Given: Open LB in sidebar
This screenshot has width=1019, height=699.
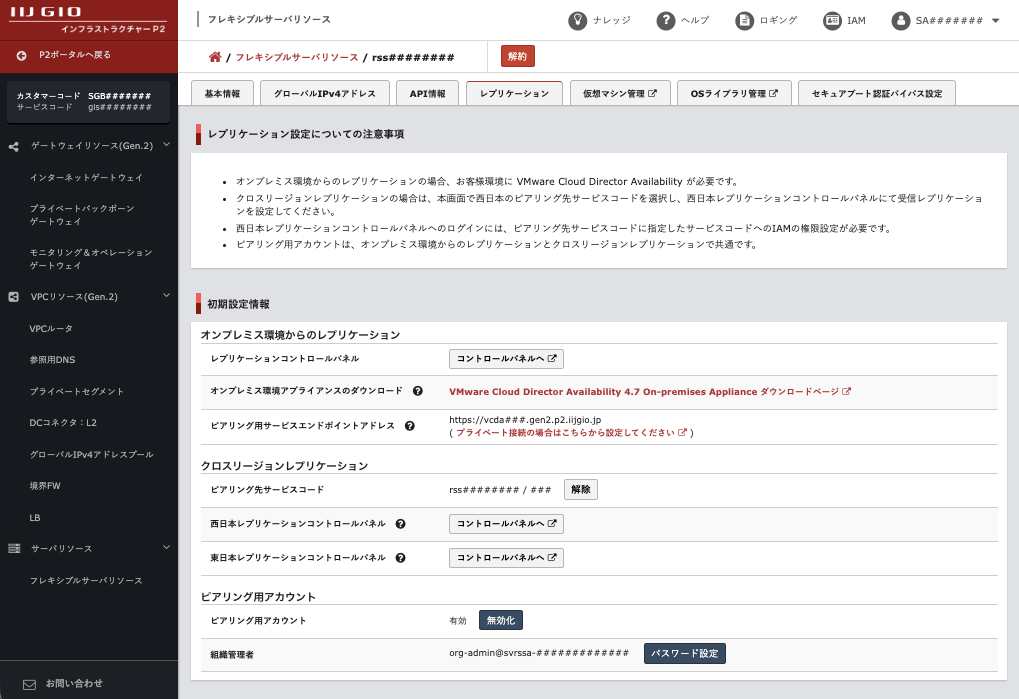Looking at the screenshot, I should pyautogui.click(x=34, y=518).
